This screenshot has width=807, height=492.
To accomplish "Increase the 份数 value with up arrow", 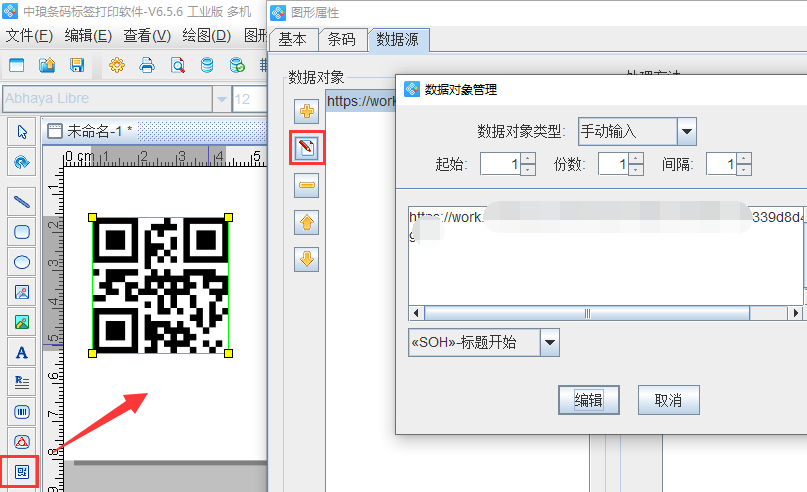I will (x=636, y=158).
